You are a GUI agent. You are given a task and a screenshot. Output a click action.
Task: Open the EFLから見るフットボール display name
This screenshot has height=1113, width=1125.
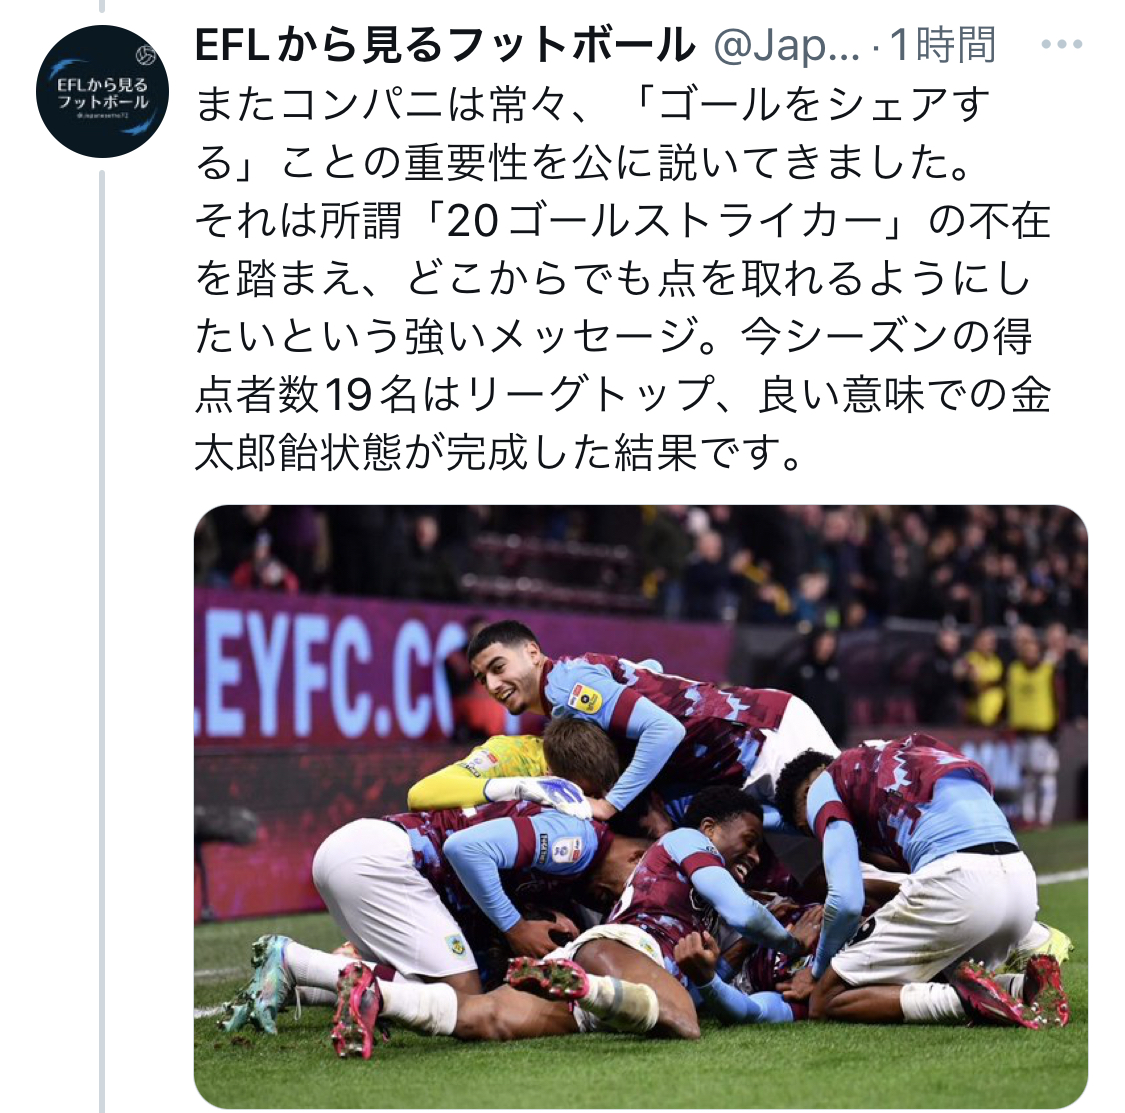click(x=445, y=44)
